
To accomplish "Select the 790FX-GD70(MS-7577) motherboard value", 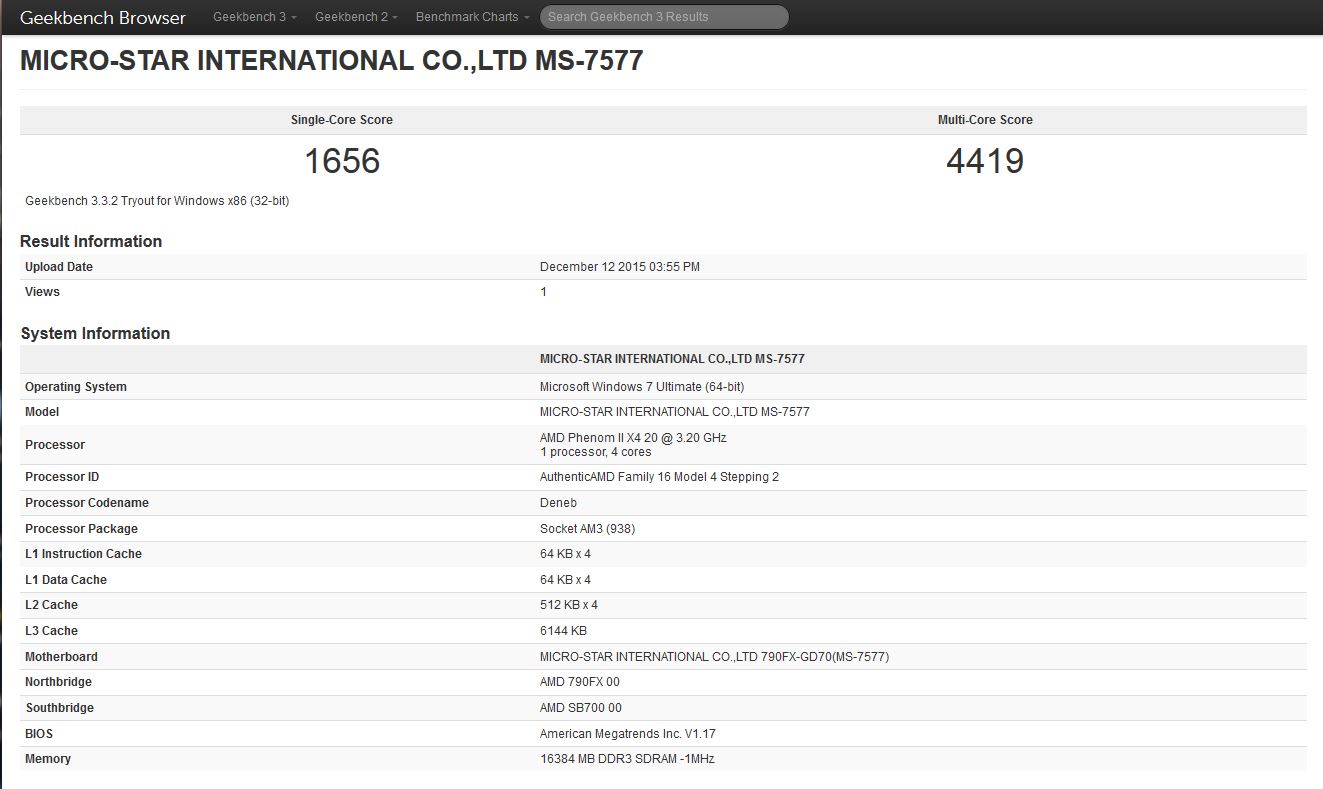I will [714, 657].
